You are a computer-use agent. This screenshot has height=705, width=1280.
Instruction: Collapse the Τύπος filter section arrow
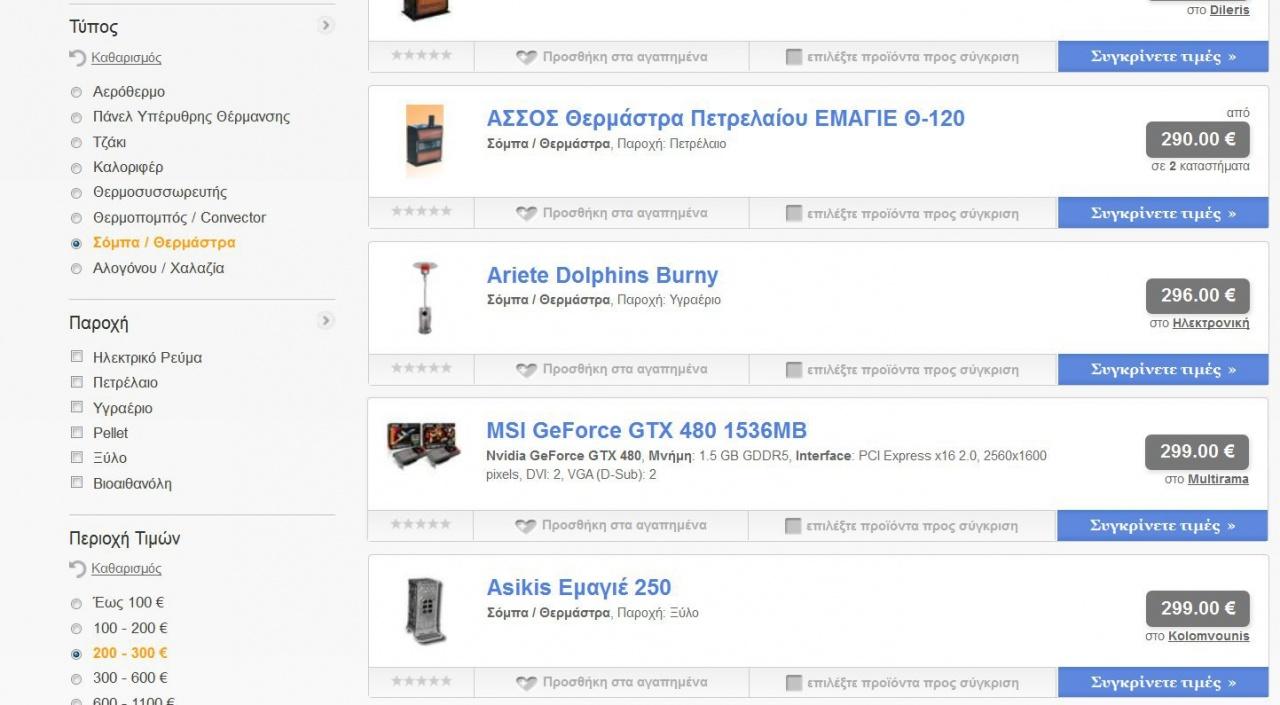point(326,26)
